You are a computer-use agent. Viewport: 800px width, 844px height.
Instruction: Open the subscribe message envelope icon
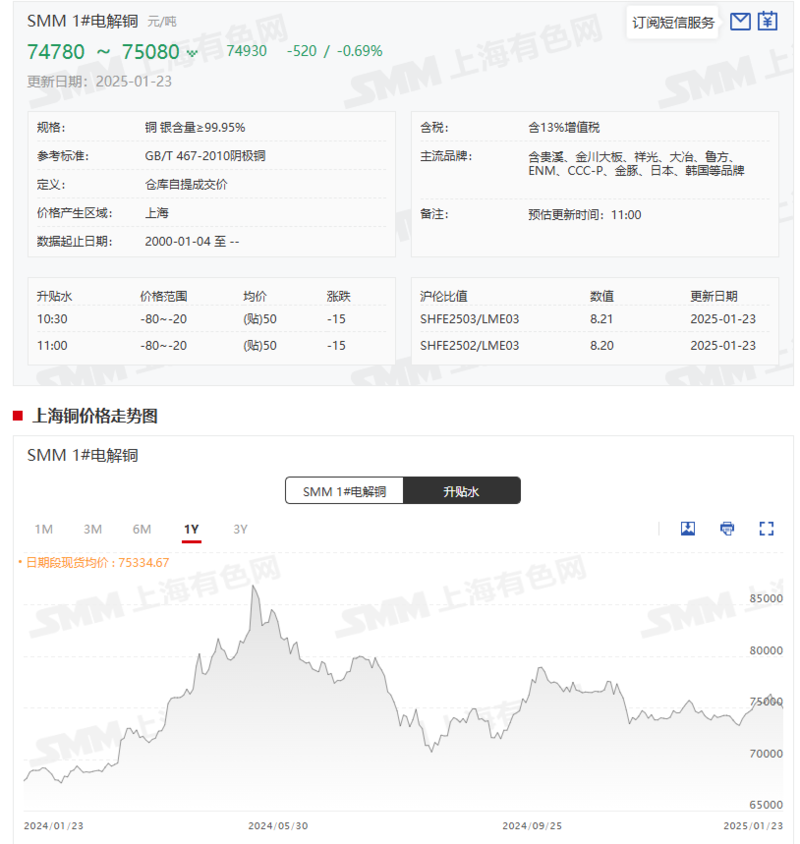[x=740, y=21]
